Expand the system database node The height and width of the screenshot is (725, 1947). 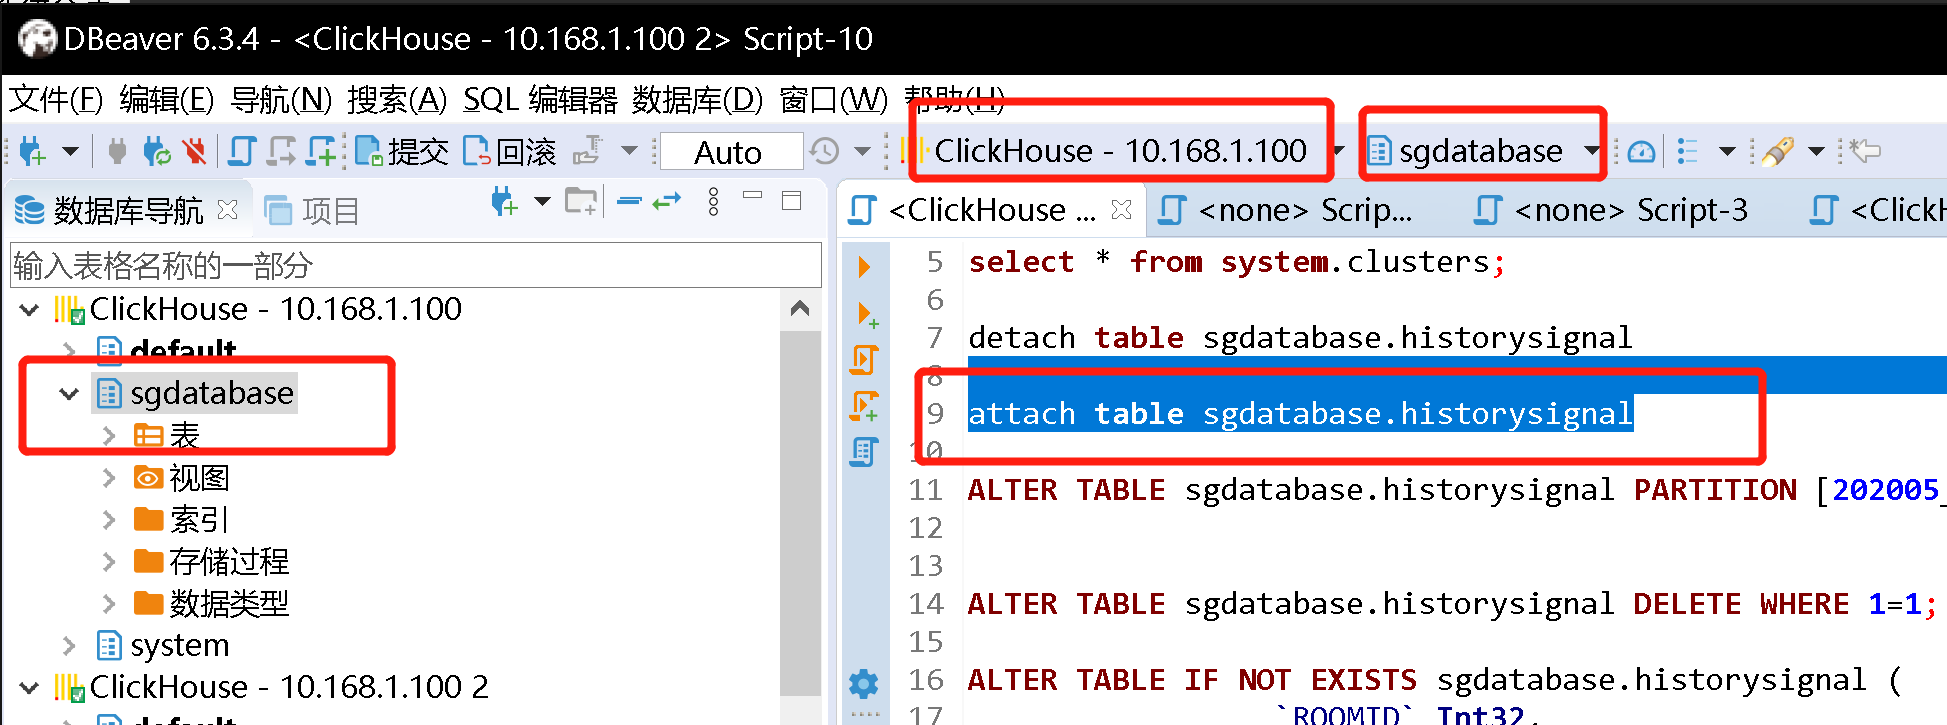[69, 645]
